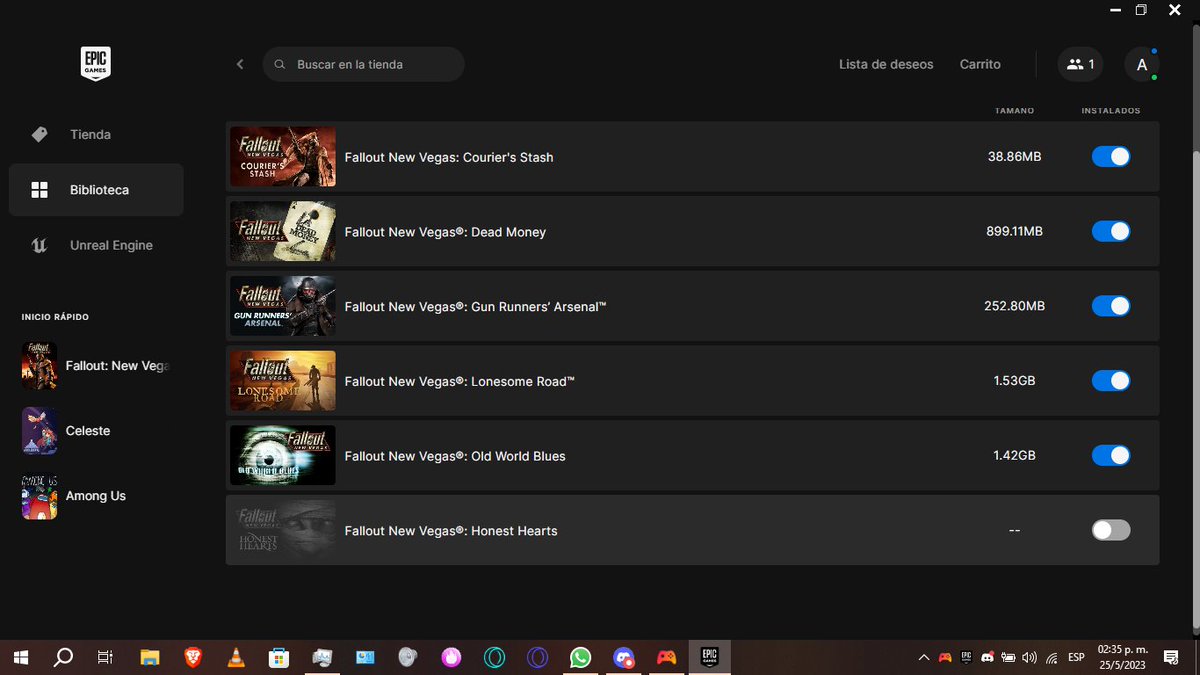Screen dimensions: 1200x675
Task: Toggle Gun Runners' Arsenal installation switch
Action: coord(1111,306)
